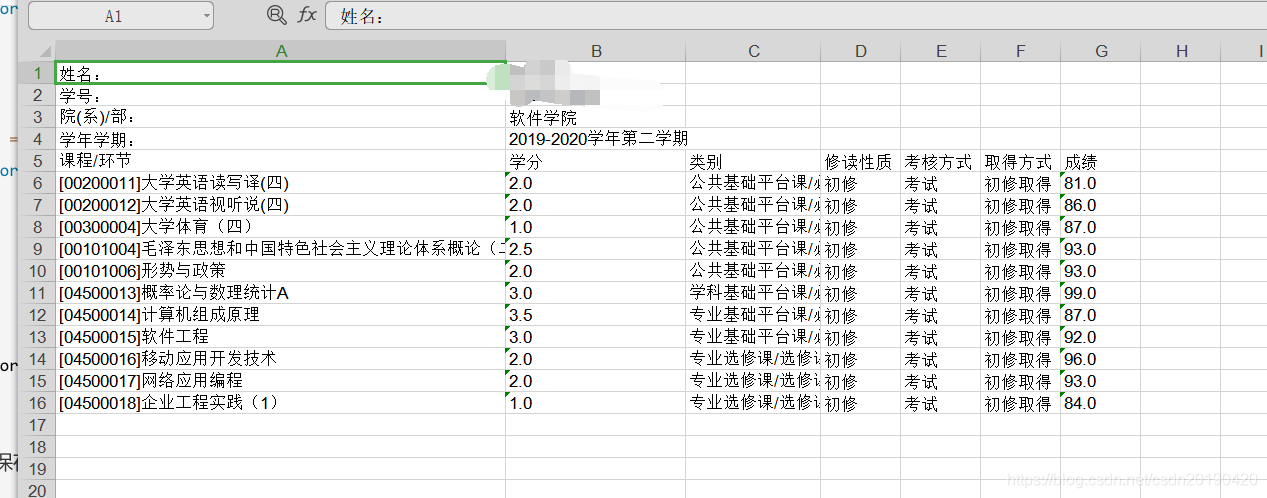This screenshot has height=498, width=1267.
Task: Select column B header
Action: tap(596, 51)
